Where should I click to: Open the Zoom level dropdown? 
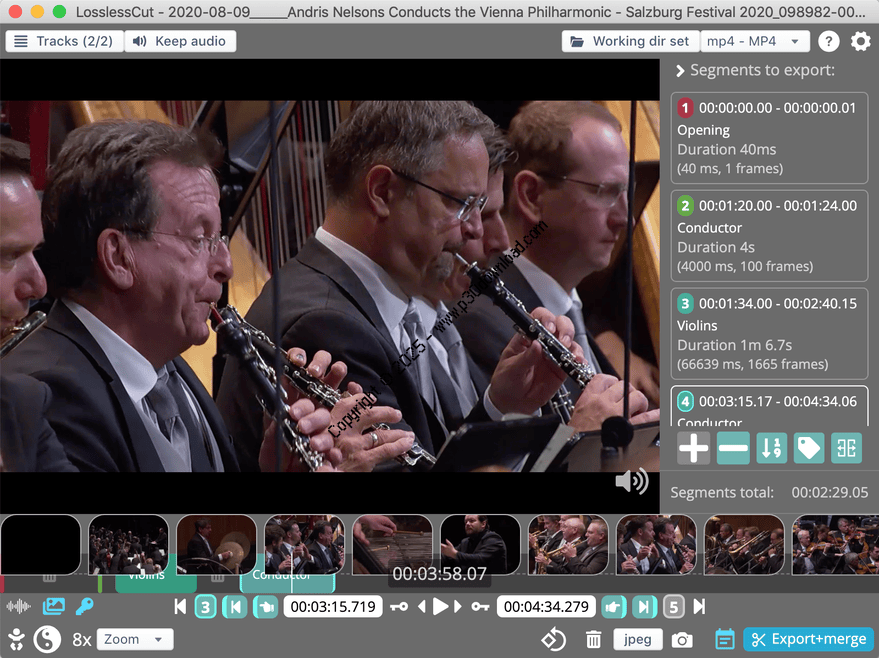pyautogui.click(x=135, y=639)
